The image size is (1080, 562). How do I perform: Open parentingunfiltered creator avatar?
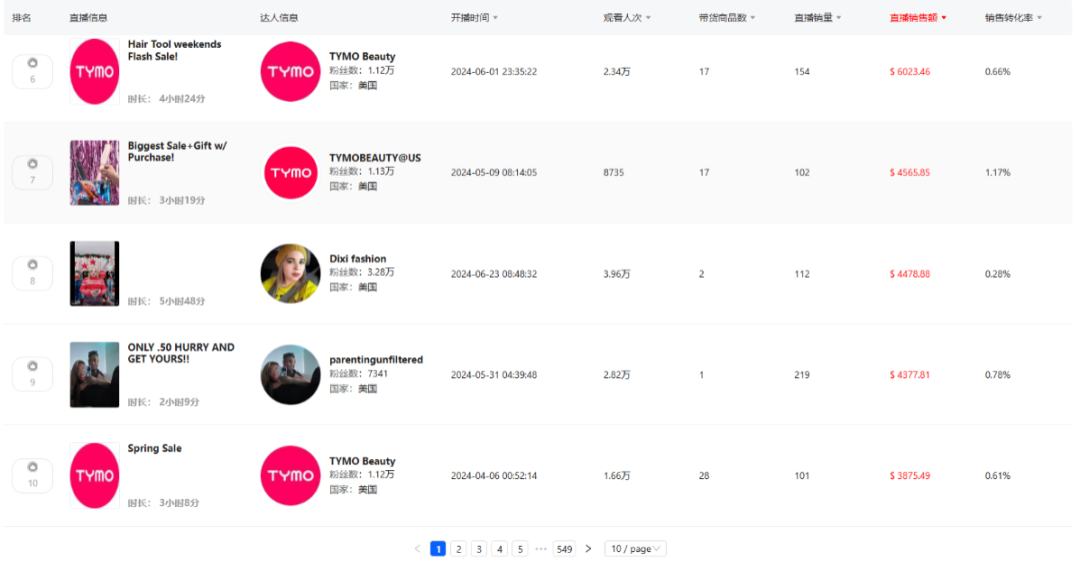[x=290, y=375]
